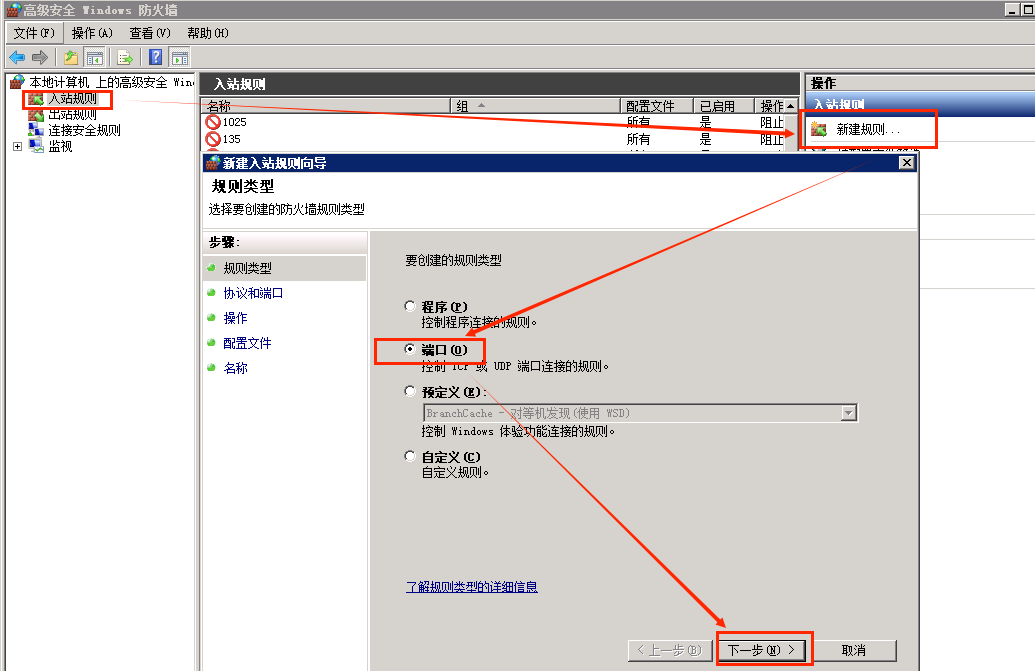
Task: Select the 自定义(C) radio button
Action: (410, 456)
